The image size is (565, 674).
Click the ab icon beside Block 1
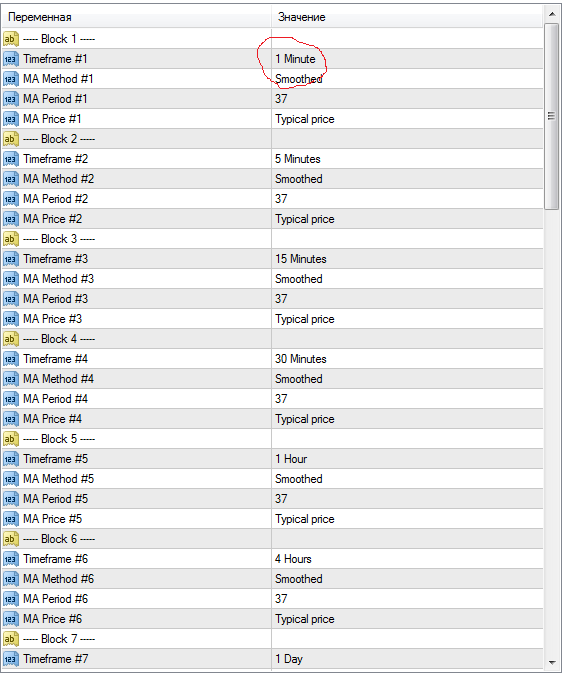11,39
